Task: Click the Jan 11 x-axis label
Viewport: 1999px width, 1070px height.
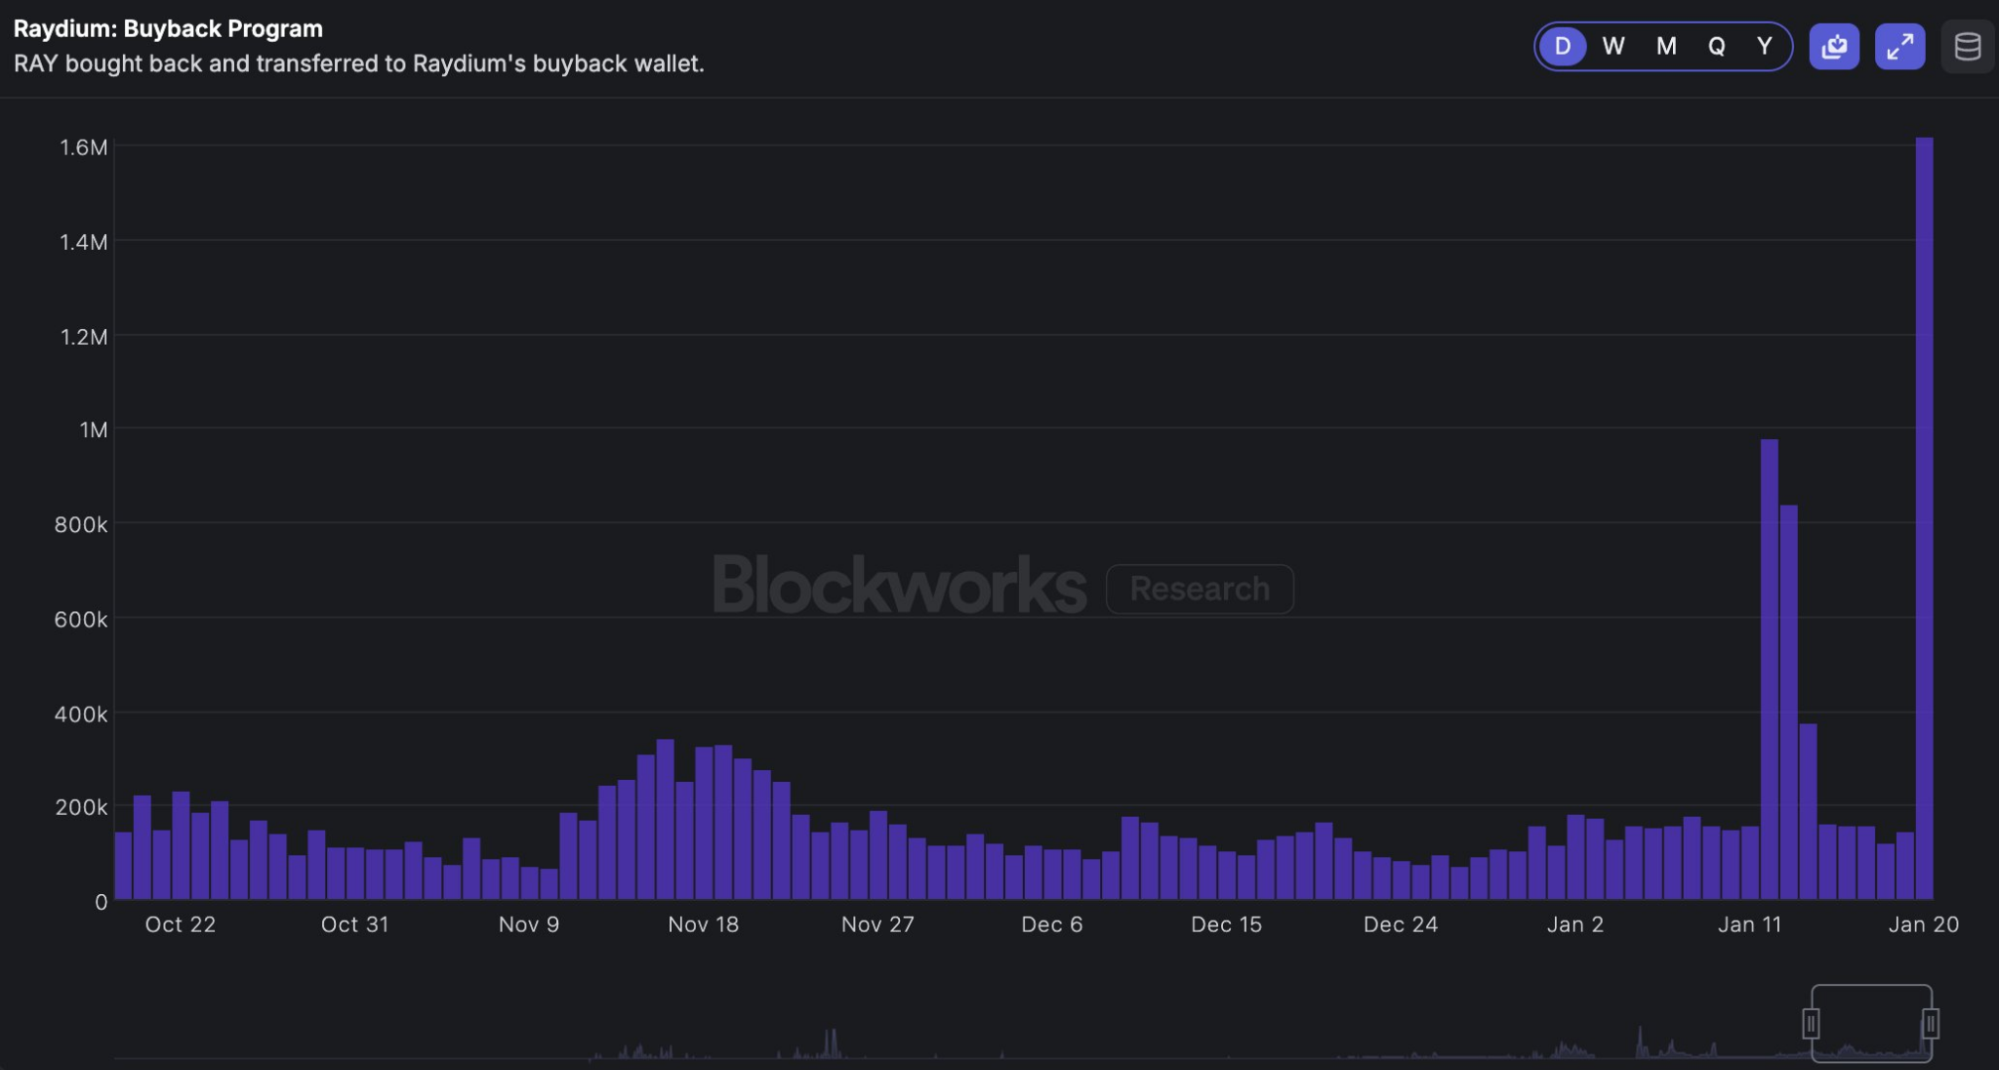Action: 1749,925
